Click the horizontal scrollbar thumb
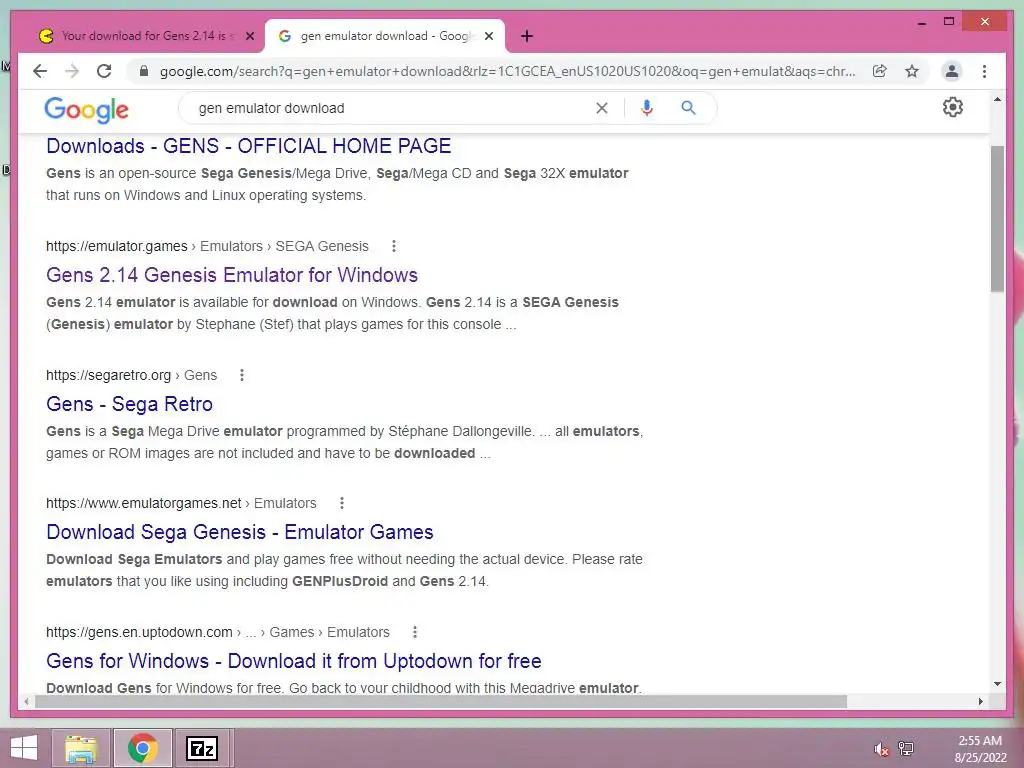Image resolution: width=1024 pixels, height=768 pixels. point(441,701)
